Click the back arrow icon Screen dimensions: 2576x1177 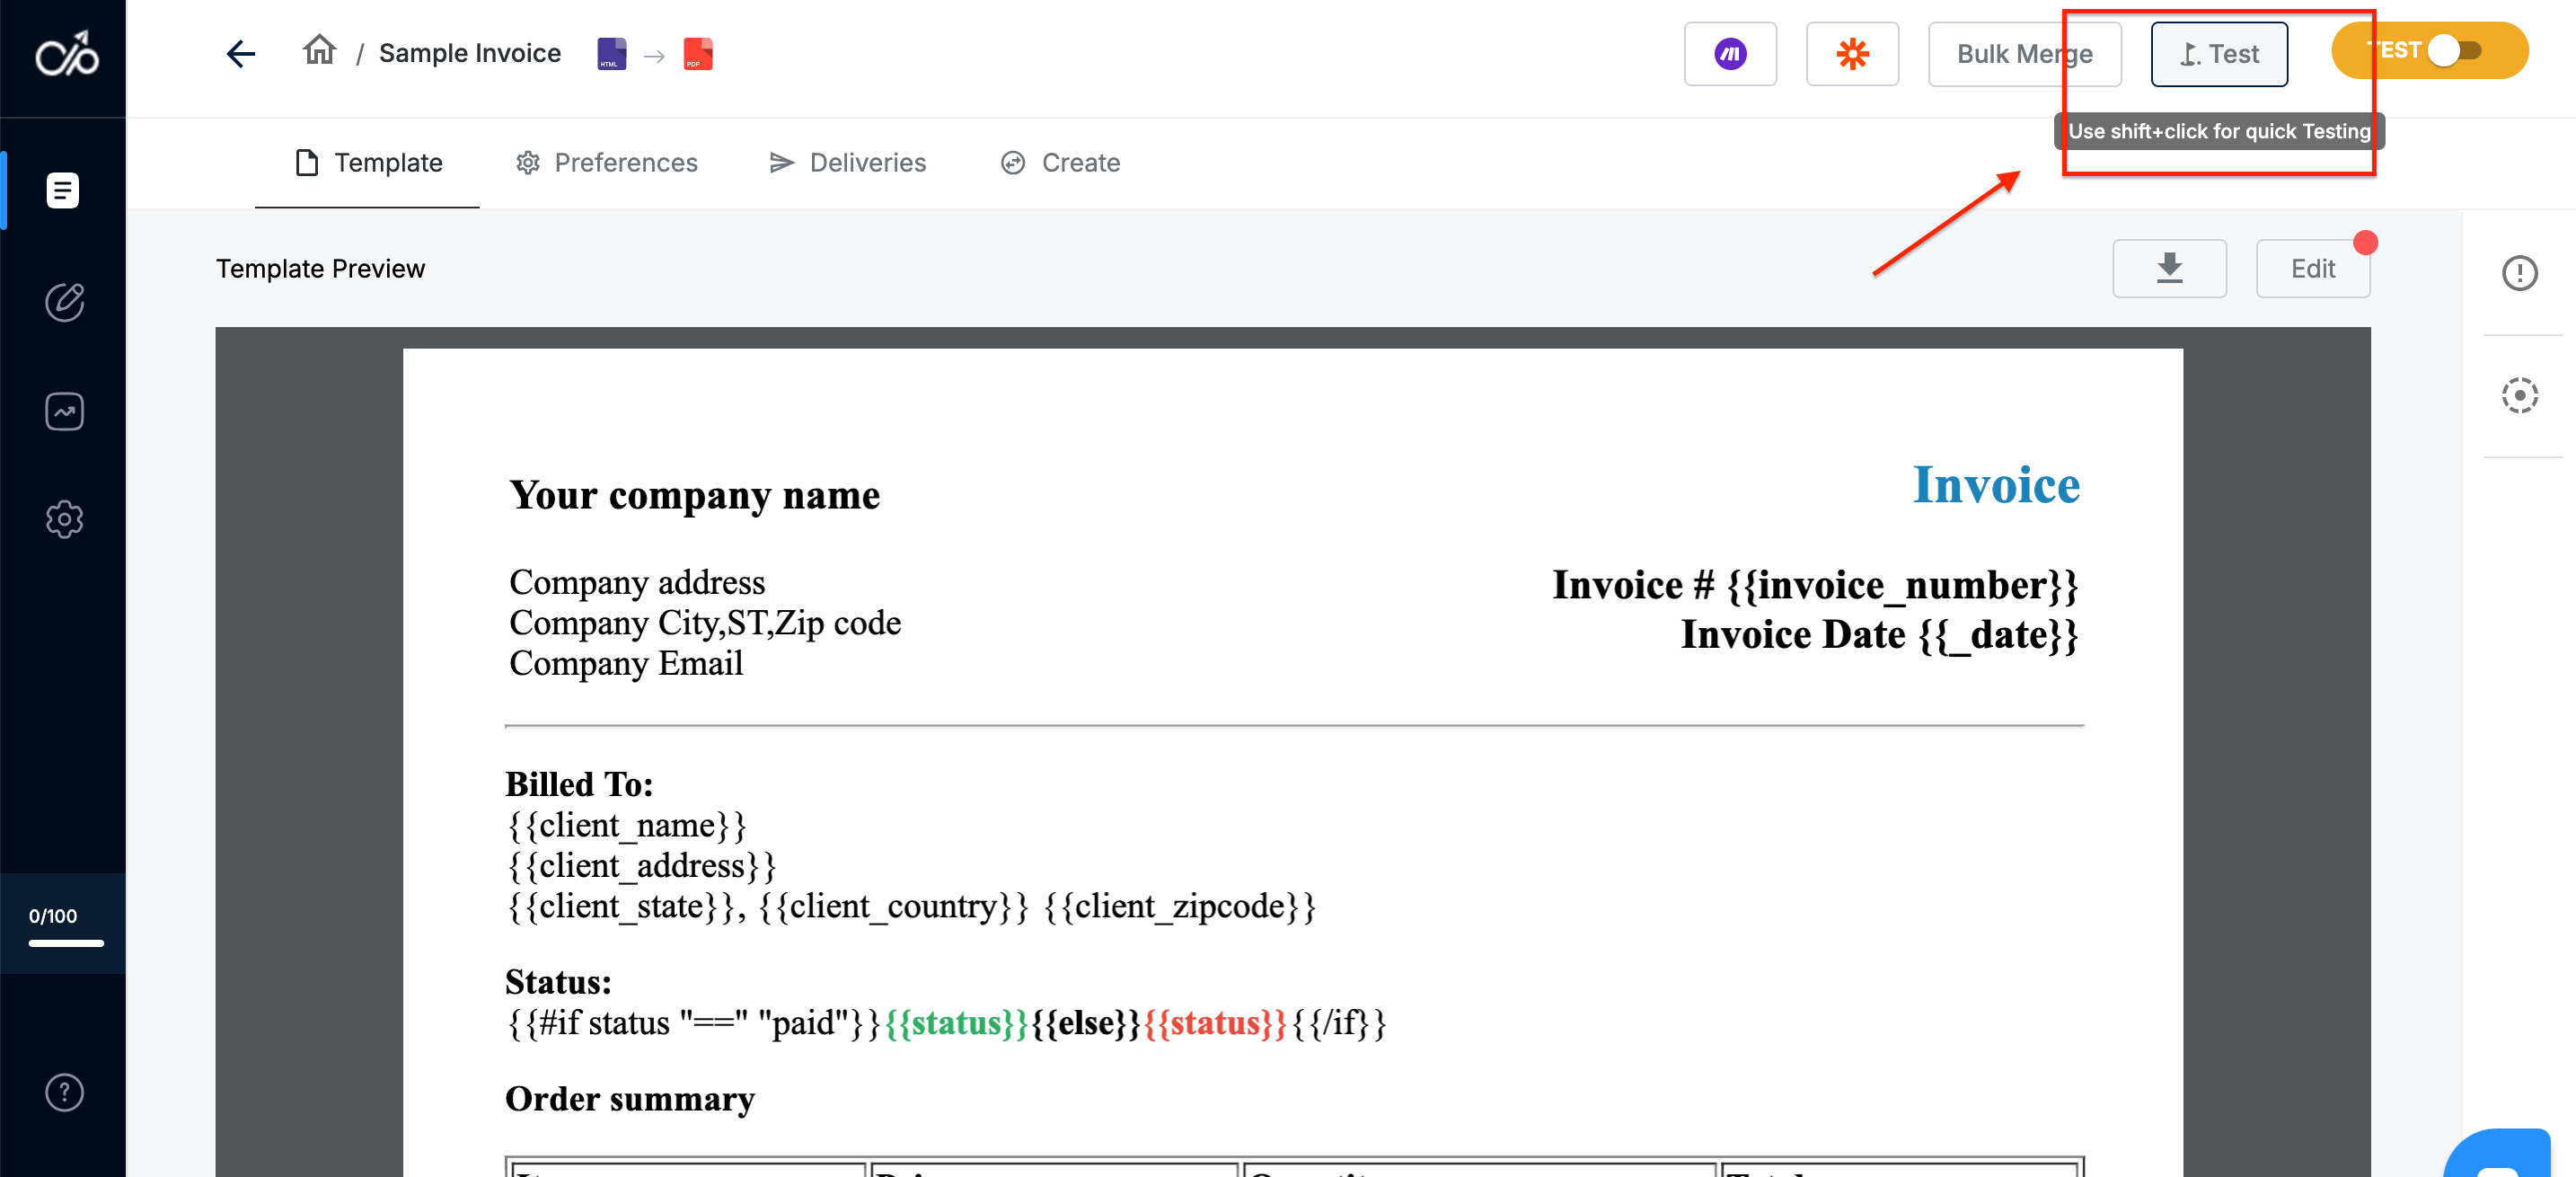[241, 53]
